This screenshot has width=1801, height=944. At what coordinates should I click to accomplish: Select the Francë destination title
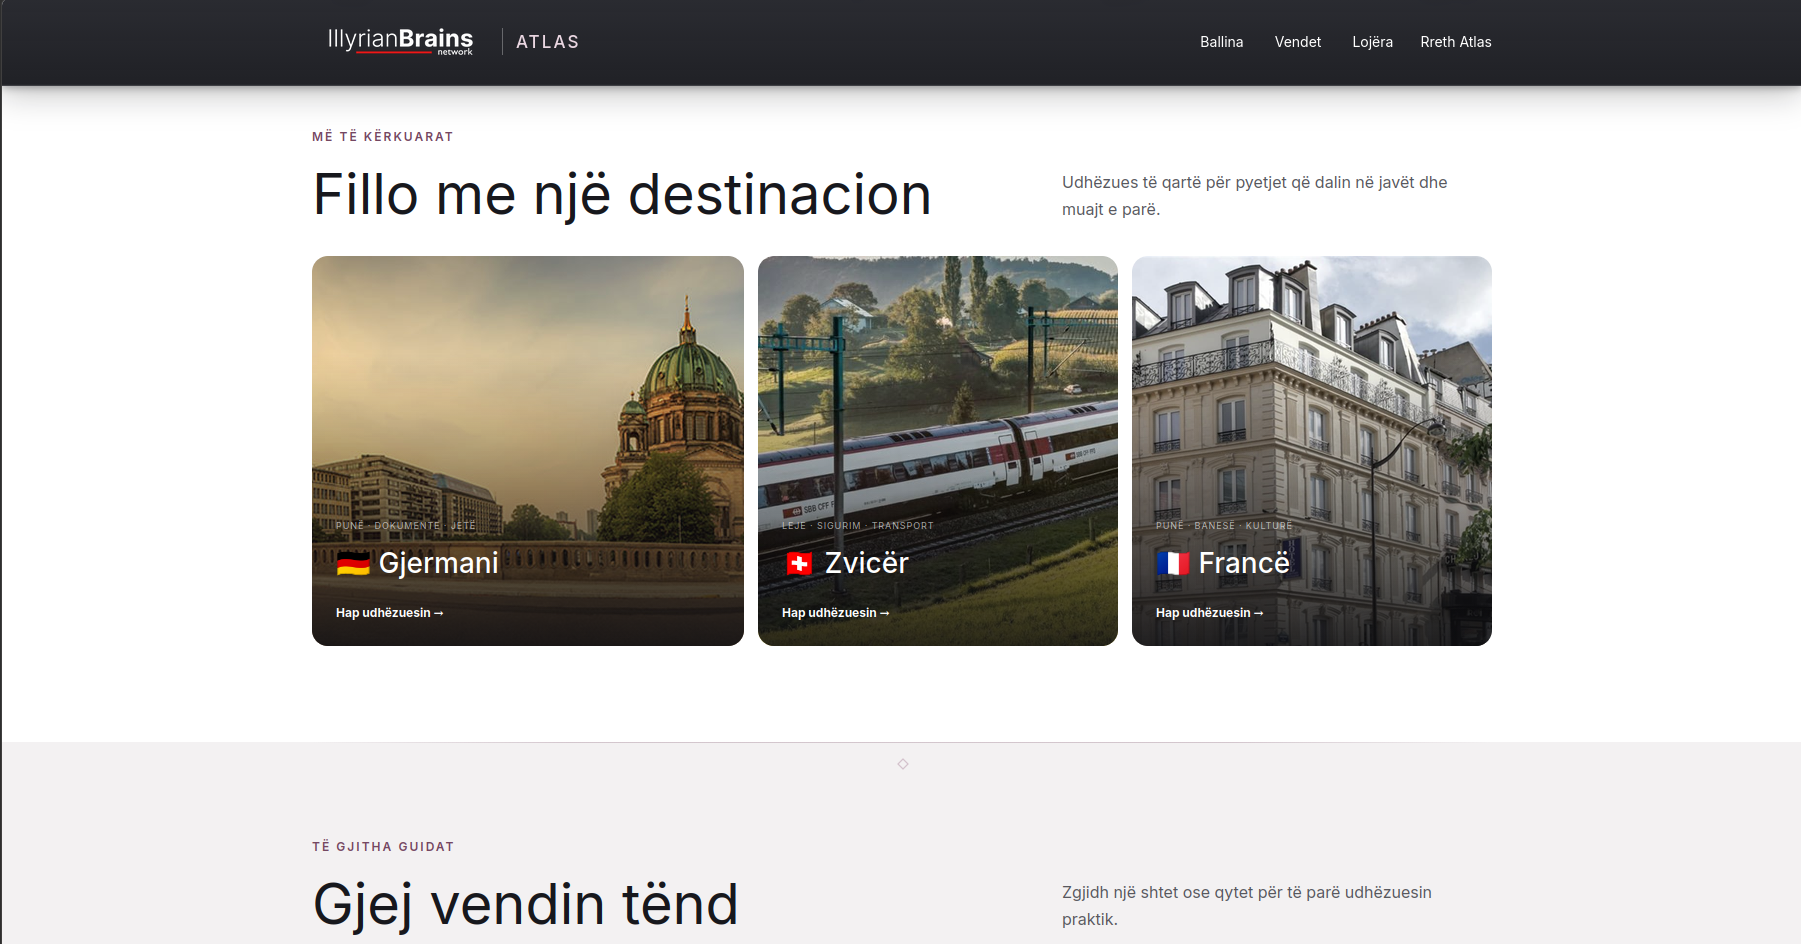pyautogui.click(x=1244, y=563)
